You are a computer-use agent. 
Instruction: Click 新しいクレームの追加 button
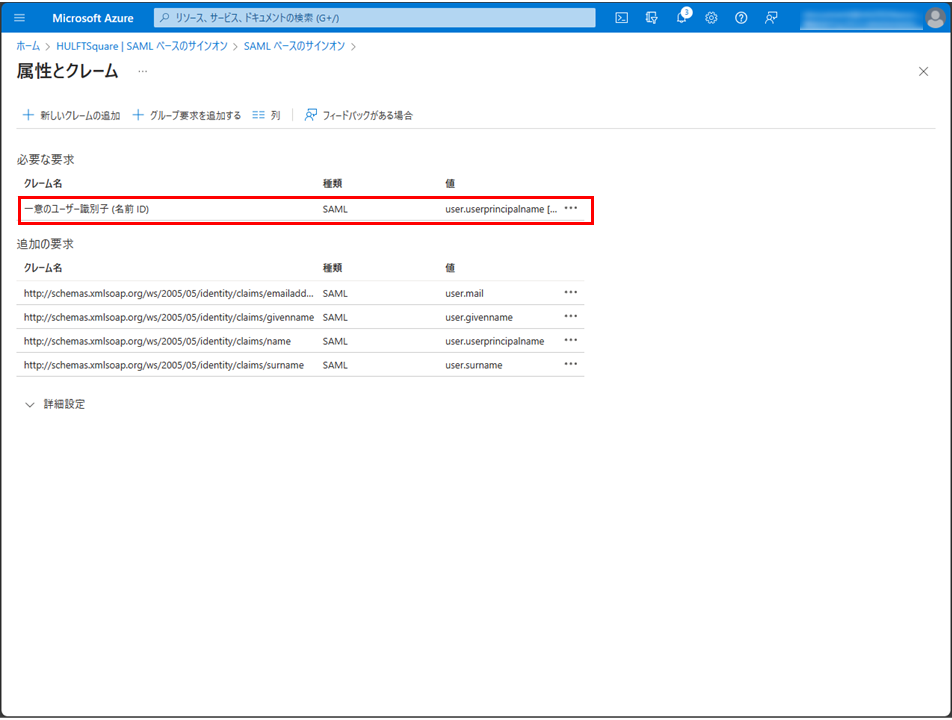coord(71,115)
